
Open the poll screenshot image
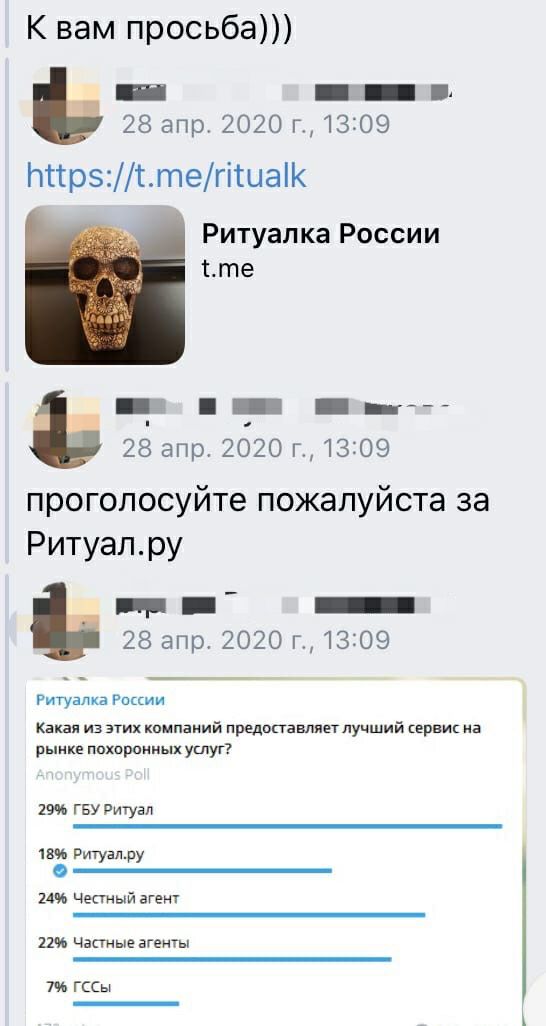point(275,851)
